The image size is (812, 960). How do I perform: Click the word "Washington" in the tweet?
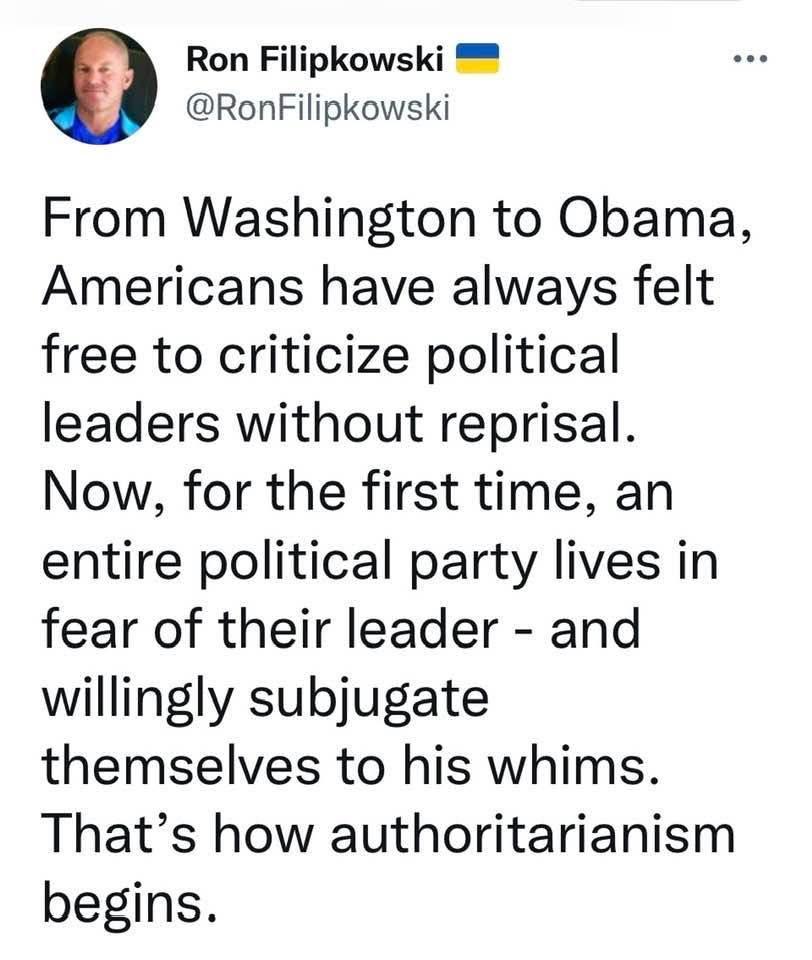(x=331, y=221)
